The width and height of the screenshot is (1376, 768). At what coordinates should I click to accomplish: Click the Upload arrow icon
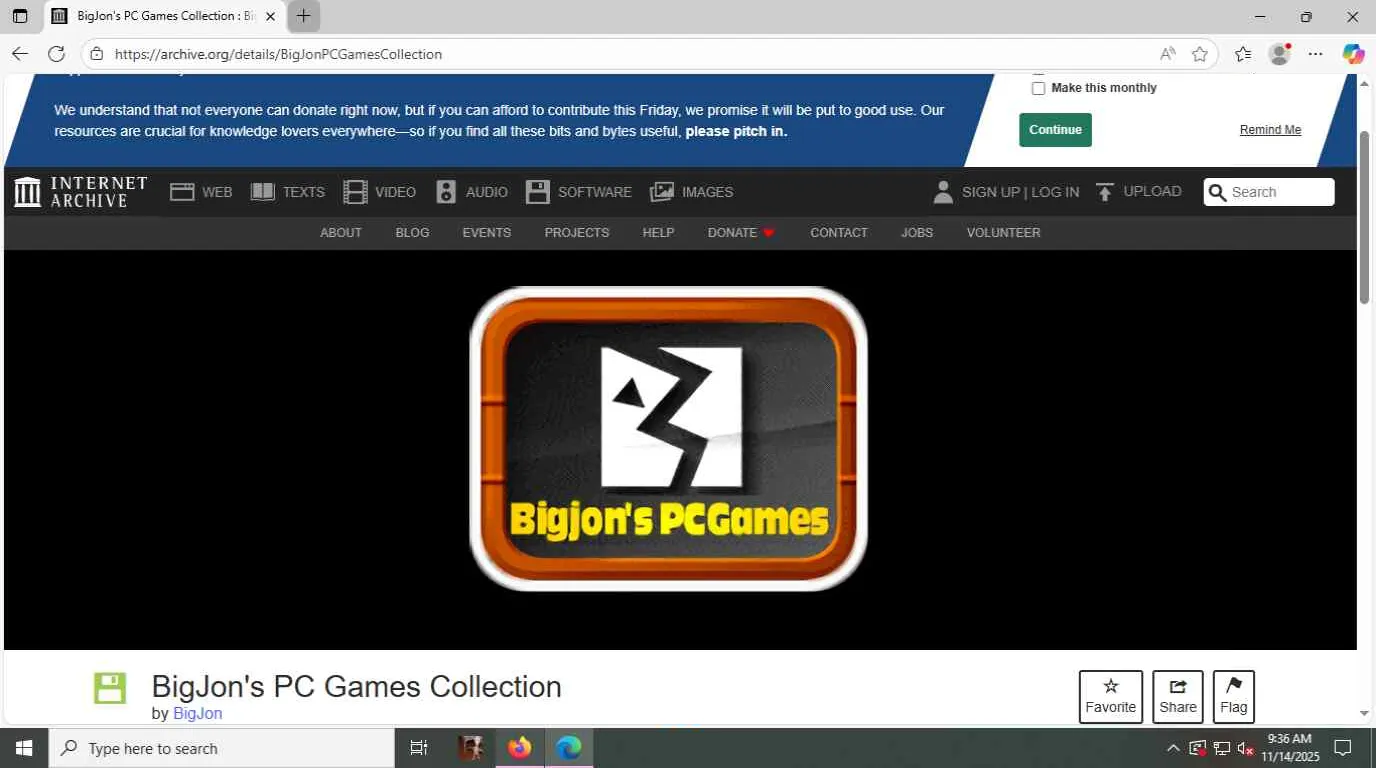click(x=1105, y=192)
